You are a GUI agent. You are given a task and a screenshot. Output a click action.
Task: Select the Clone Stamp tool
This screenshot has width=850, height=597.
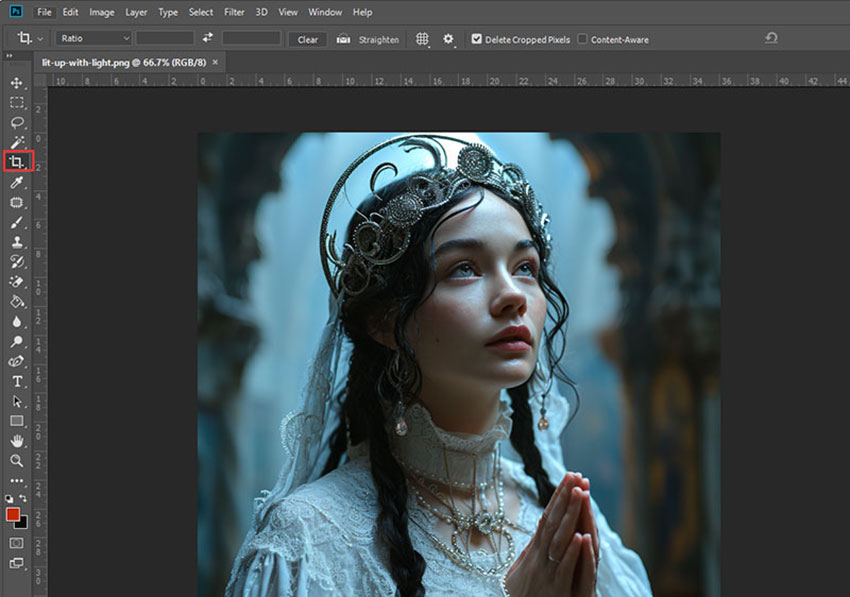click(17, 242)
